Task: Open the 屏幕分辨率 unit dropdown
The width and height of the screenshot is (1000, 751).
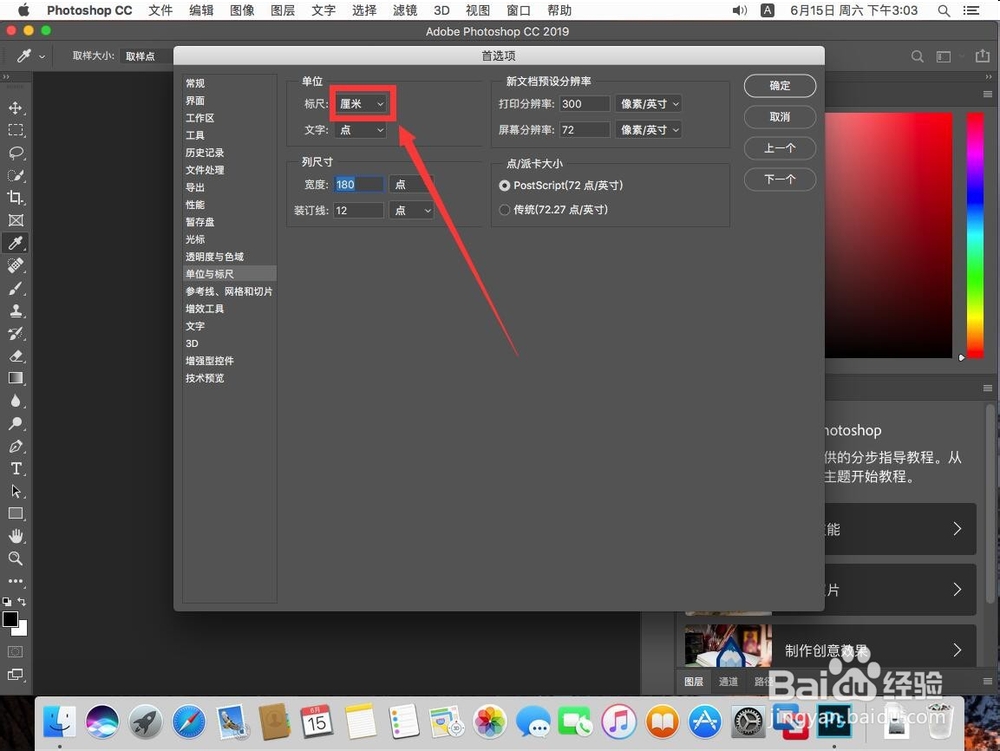Action: [x=648, y=130]
